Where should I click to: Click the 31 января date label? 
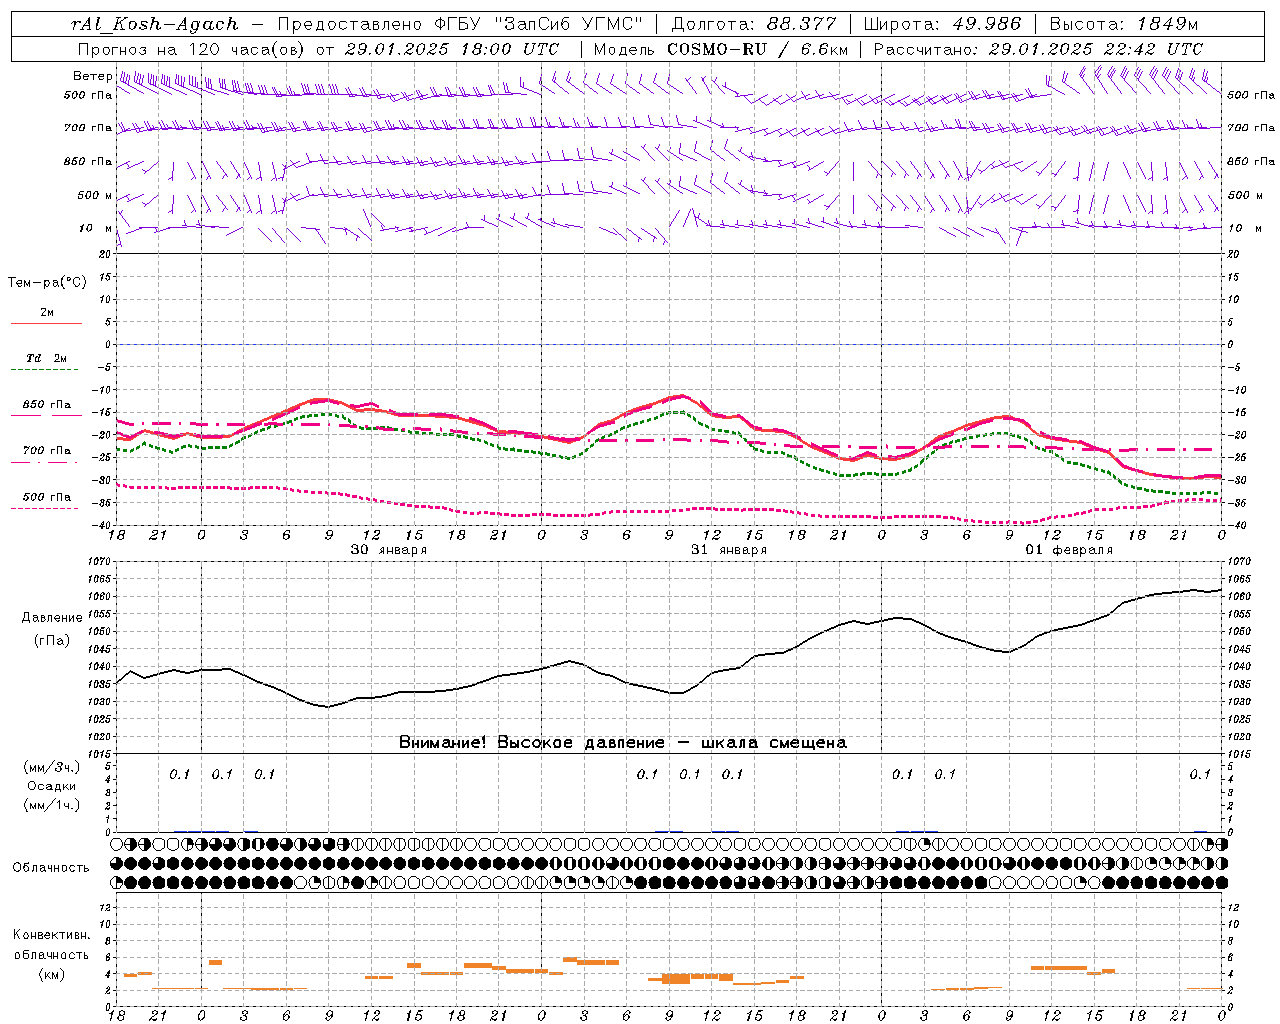(729, 550)
